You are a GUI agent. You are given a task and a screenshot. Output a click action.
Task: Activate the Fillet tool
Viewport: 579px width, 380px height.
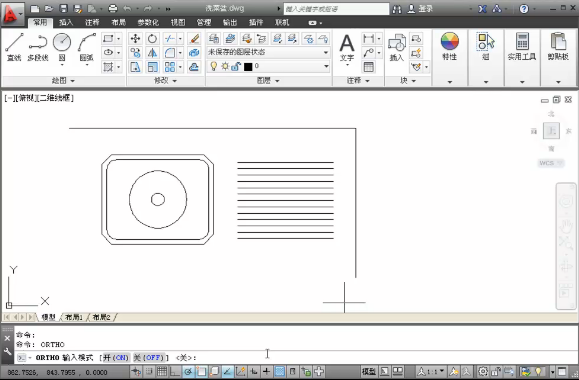click(169, 53)
